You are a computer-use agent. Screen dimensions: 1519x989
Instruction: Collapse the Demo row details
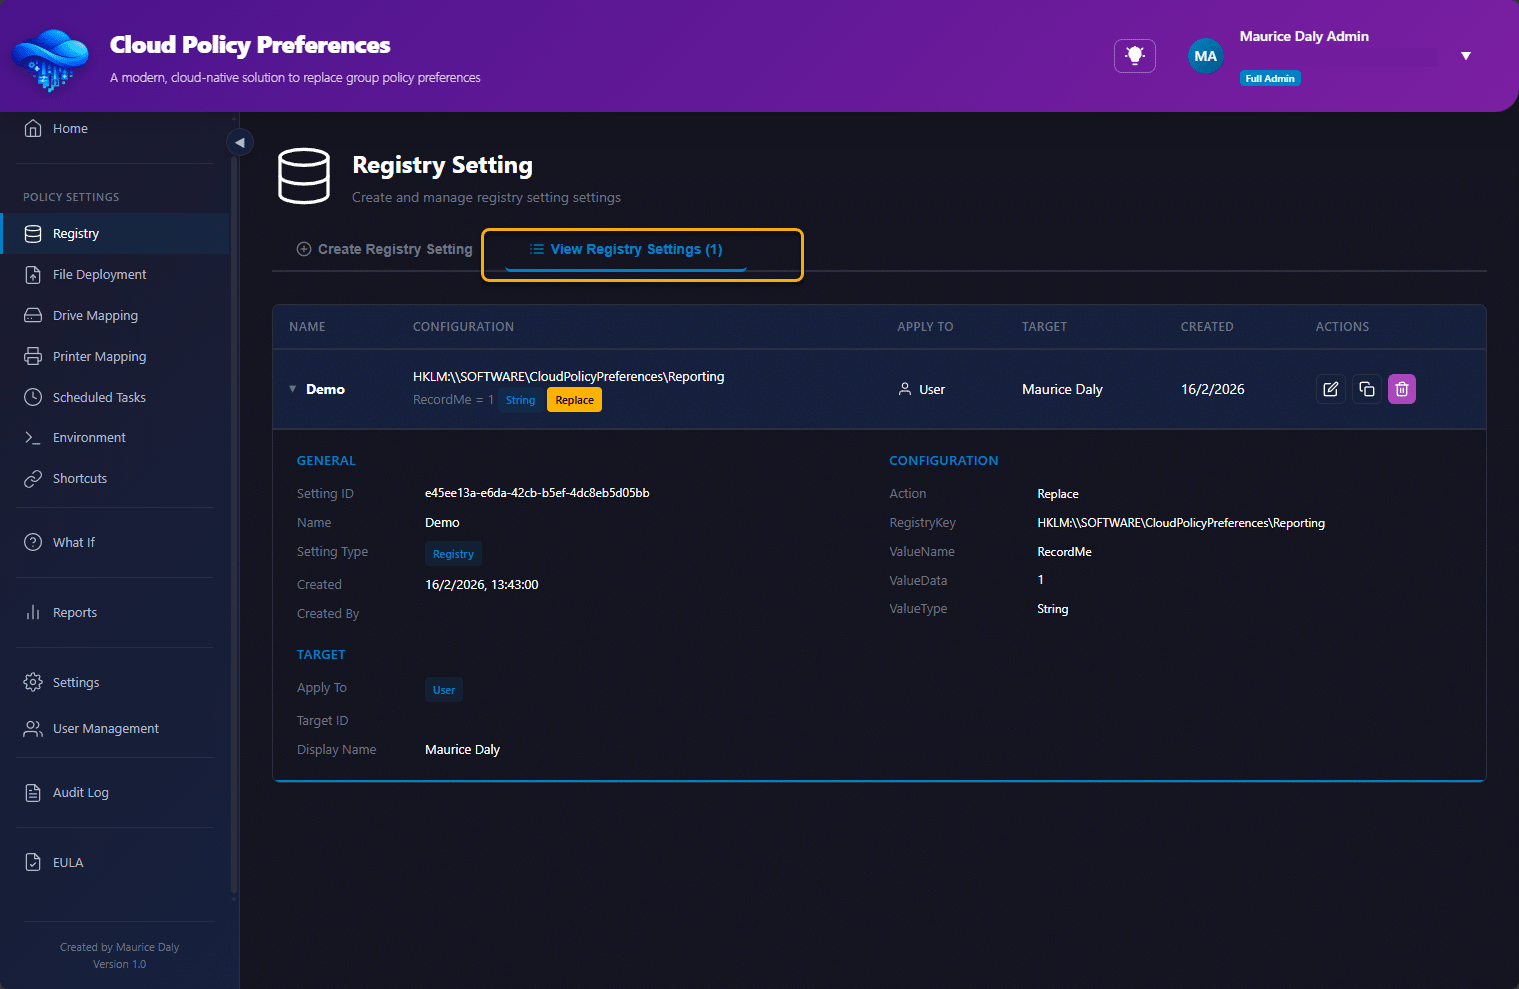[293, 389]
